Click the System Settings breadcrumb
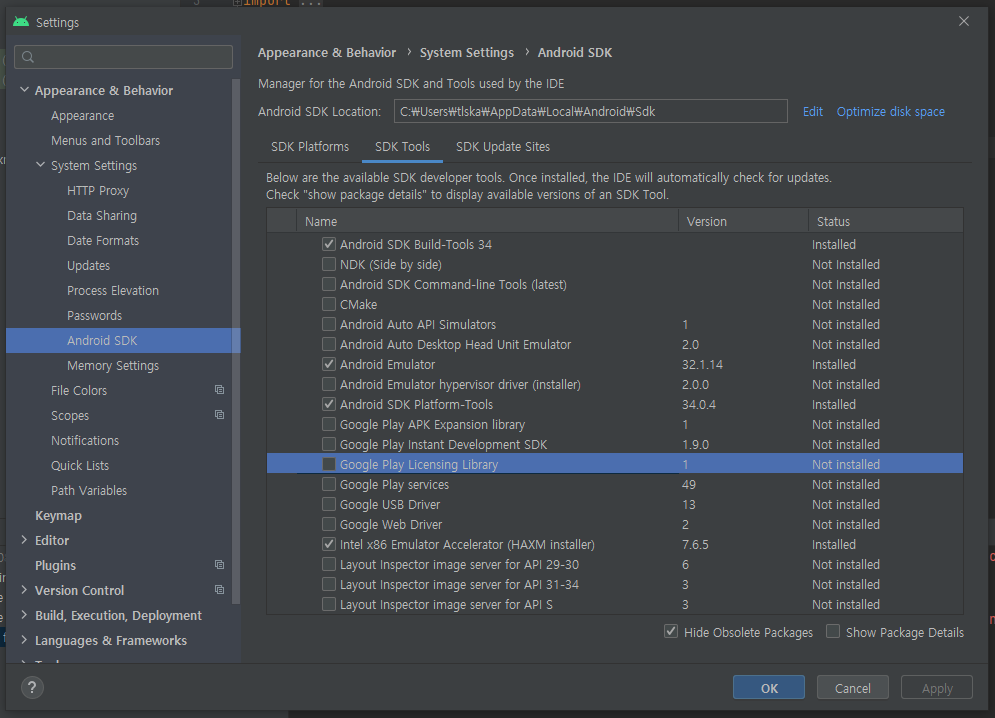 pyautogui.click(x=466, y=53)
